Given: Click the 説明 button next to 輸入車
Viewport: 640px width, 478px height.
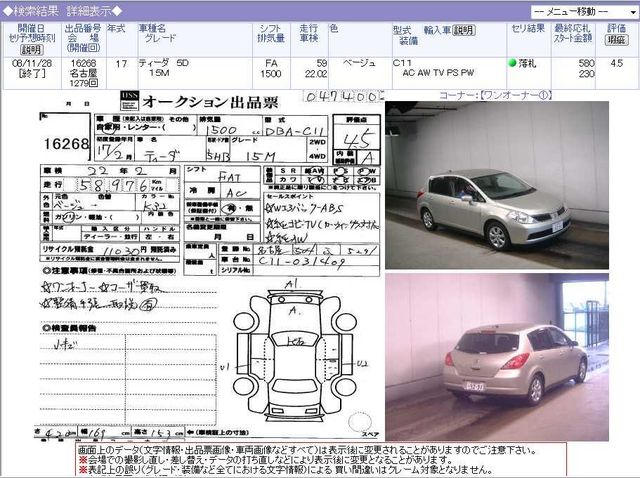Looking at the screenshot, I should point(464,30).
